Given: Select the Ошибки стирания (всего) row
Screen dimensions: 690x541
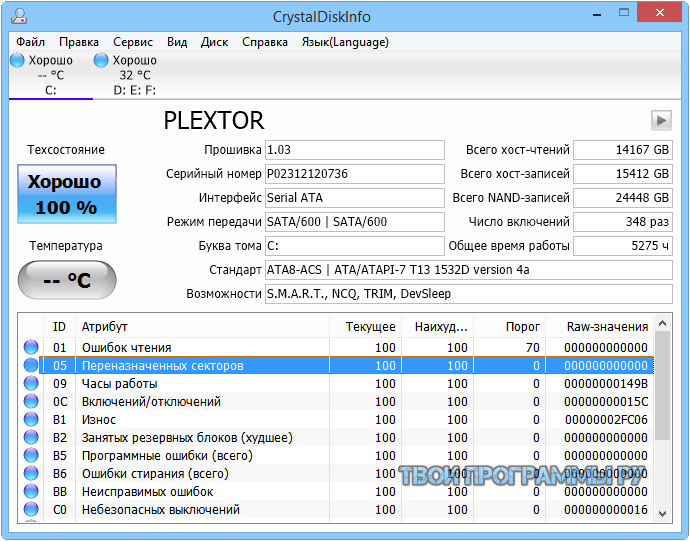Looking at the screenshot, I should (336, 474).
